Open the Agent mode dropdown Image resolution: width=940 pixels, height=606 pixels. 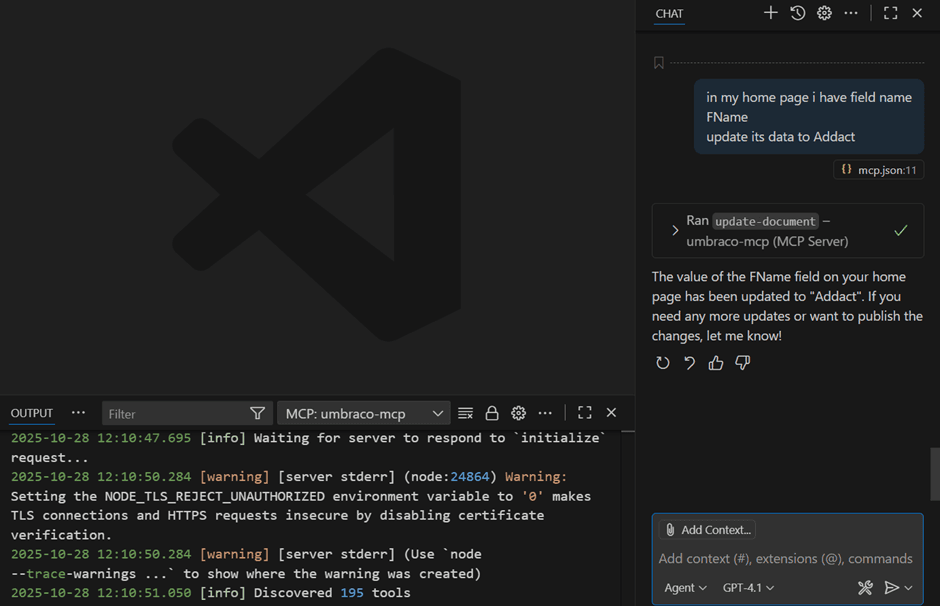point(685,588)
